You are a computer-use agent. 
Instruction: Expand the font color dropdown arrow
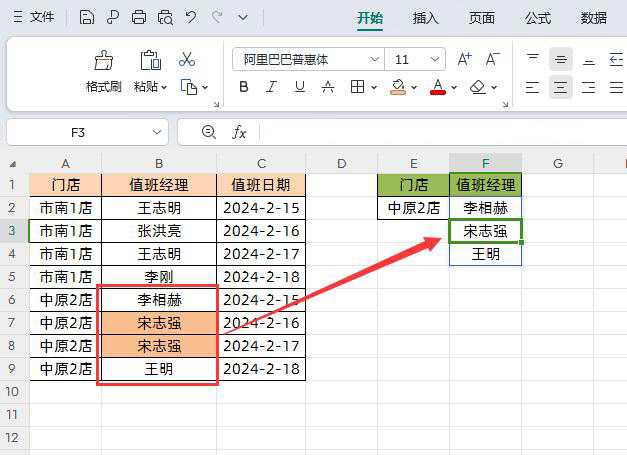[454, 87]
